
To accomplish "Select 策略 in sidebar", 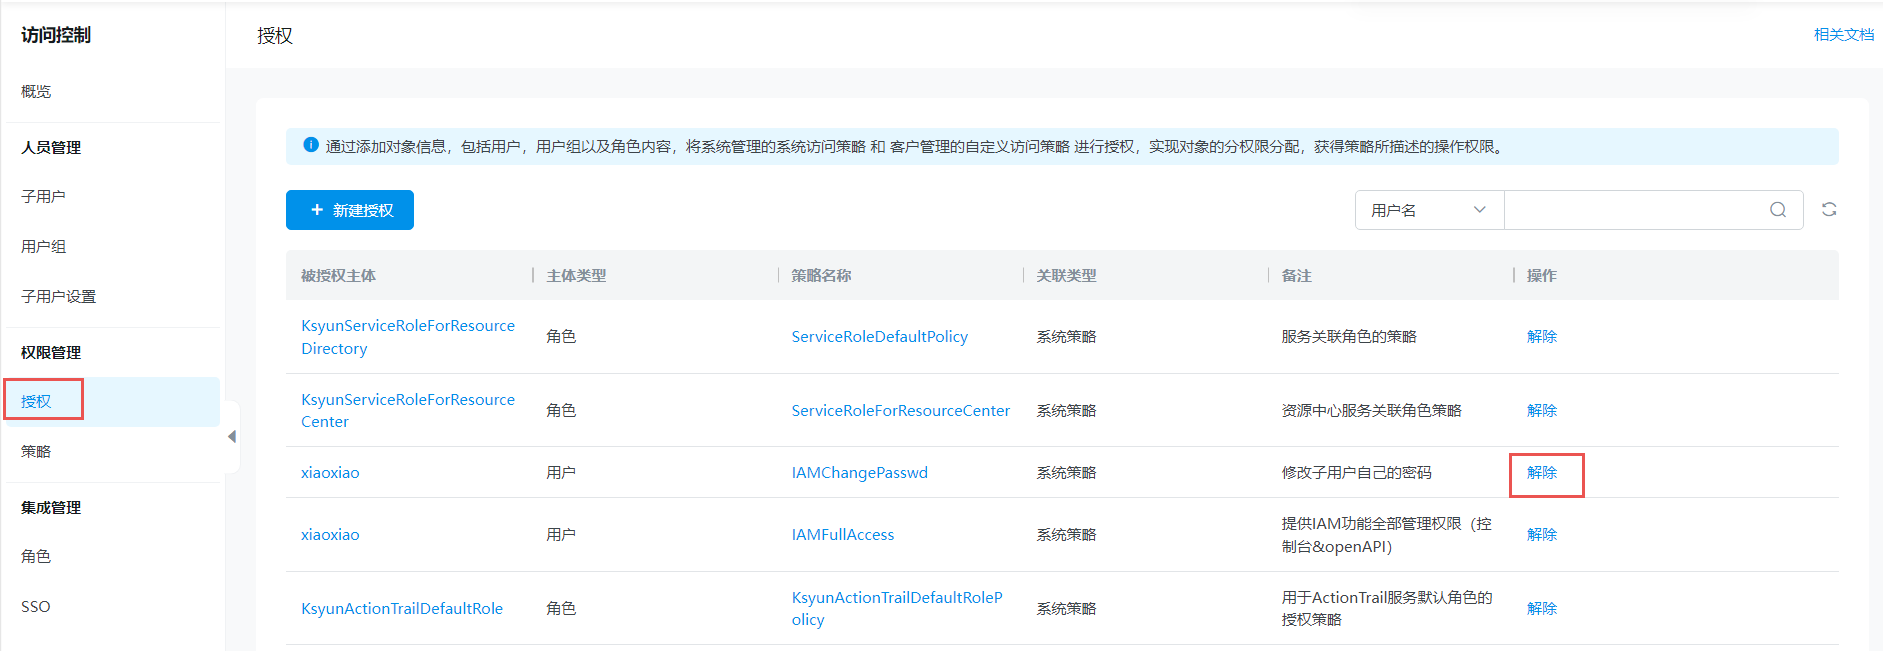I will tap(36, 452).
